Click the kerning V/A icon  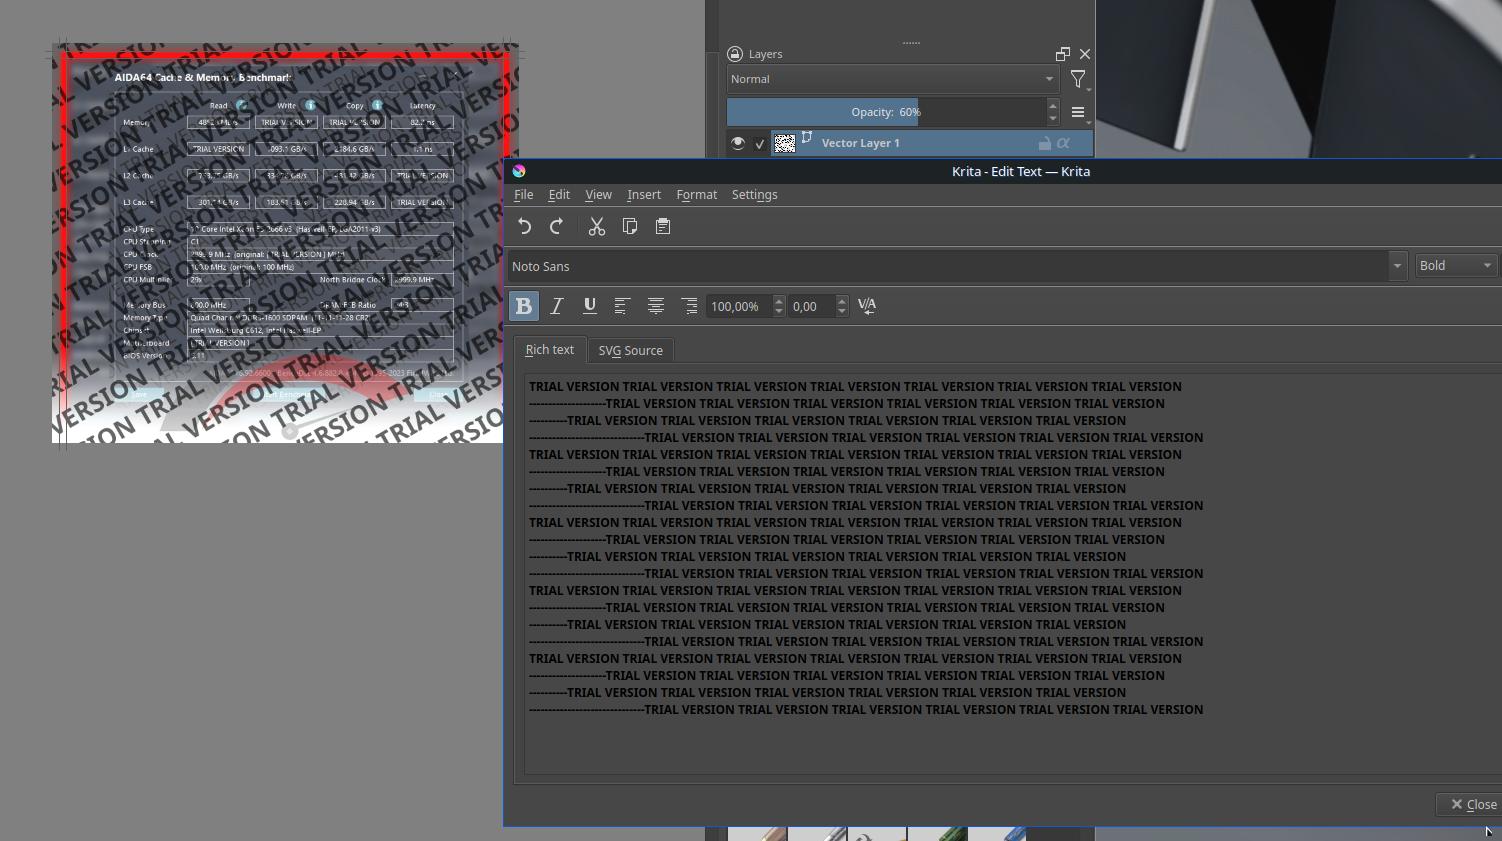click(867, 306)
